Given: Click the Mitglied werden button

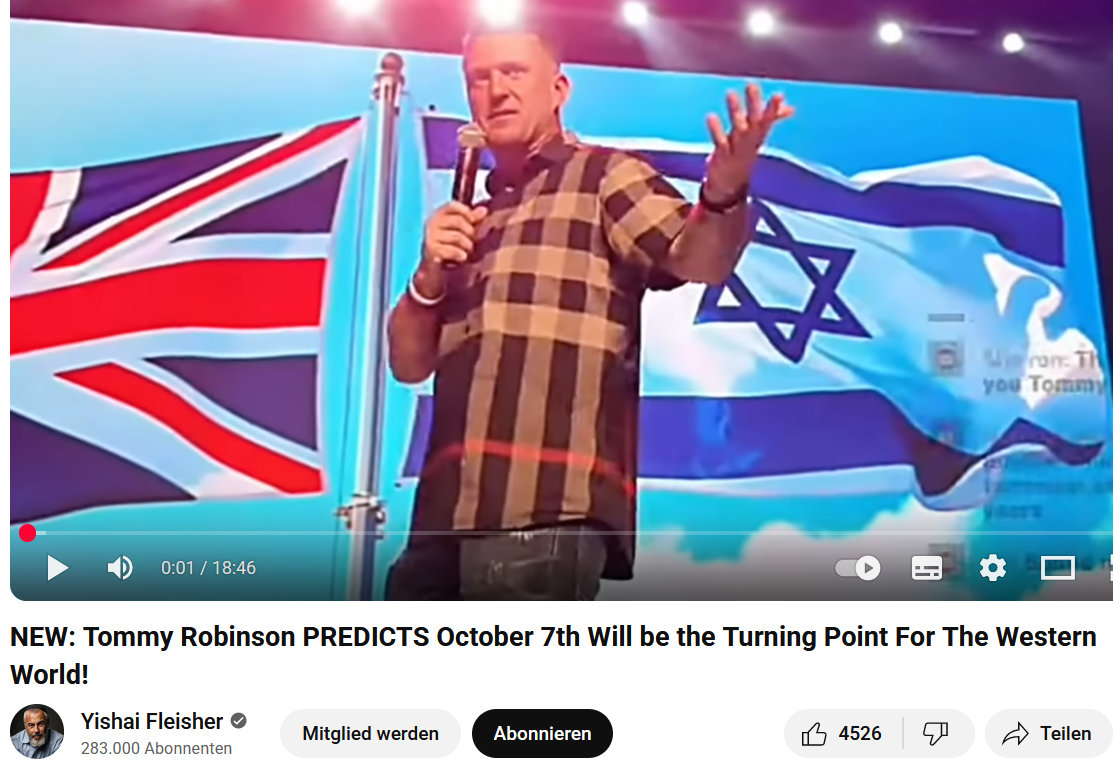Looking at the screenshot, I should coord(371,733).
